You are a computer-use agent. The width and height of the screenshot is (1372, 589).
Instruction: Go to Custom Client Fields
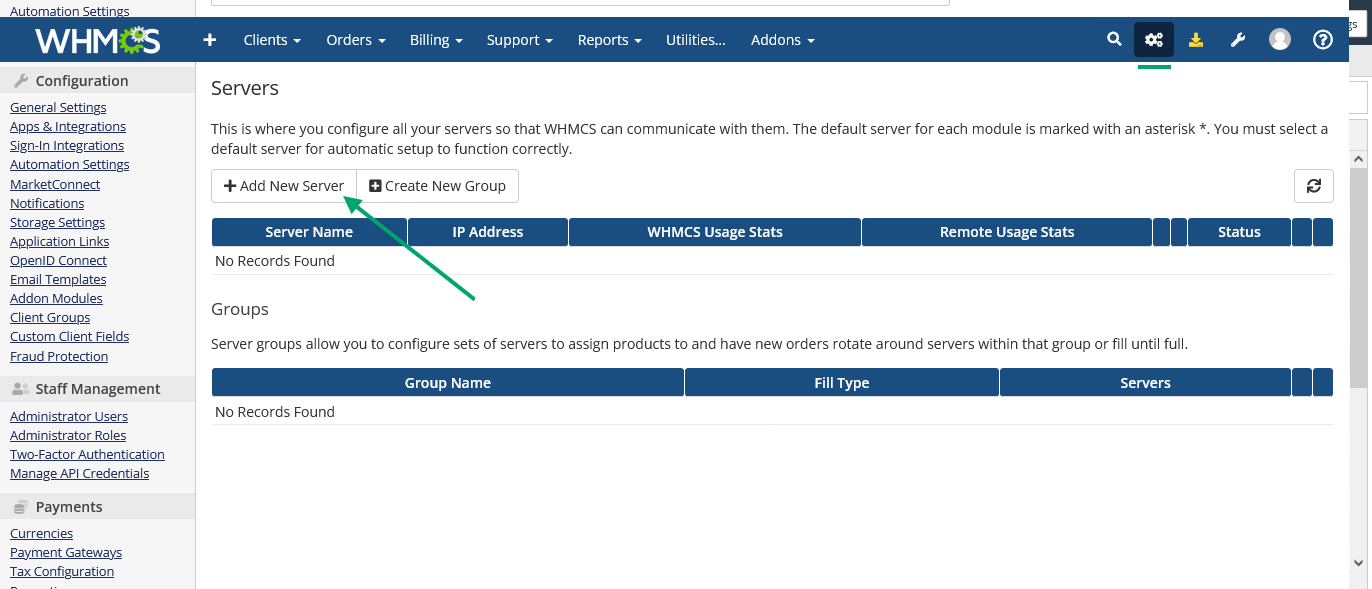click(x=70, y=336)
